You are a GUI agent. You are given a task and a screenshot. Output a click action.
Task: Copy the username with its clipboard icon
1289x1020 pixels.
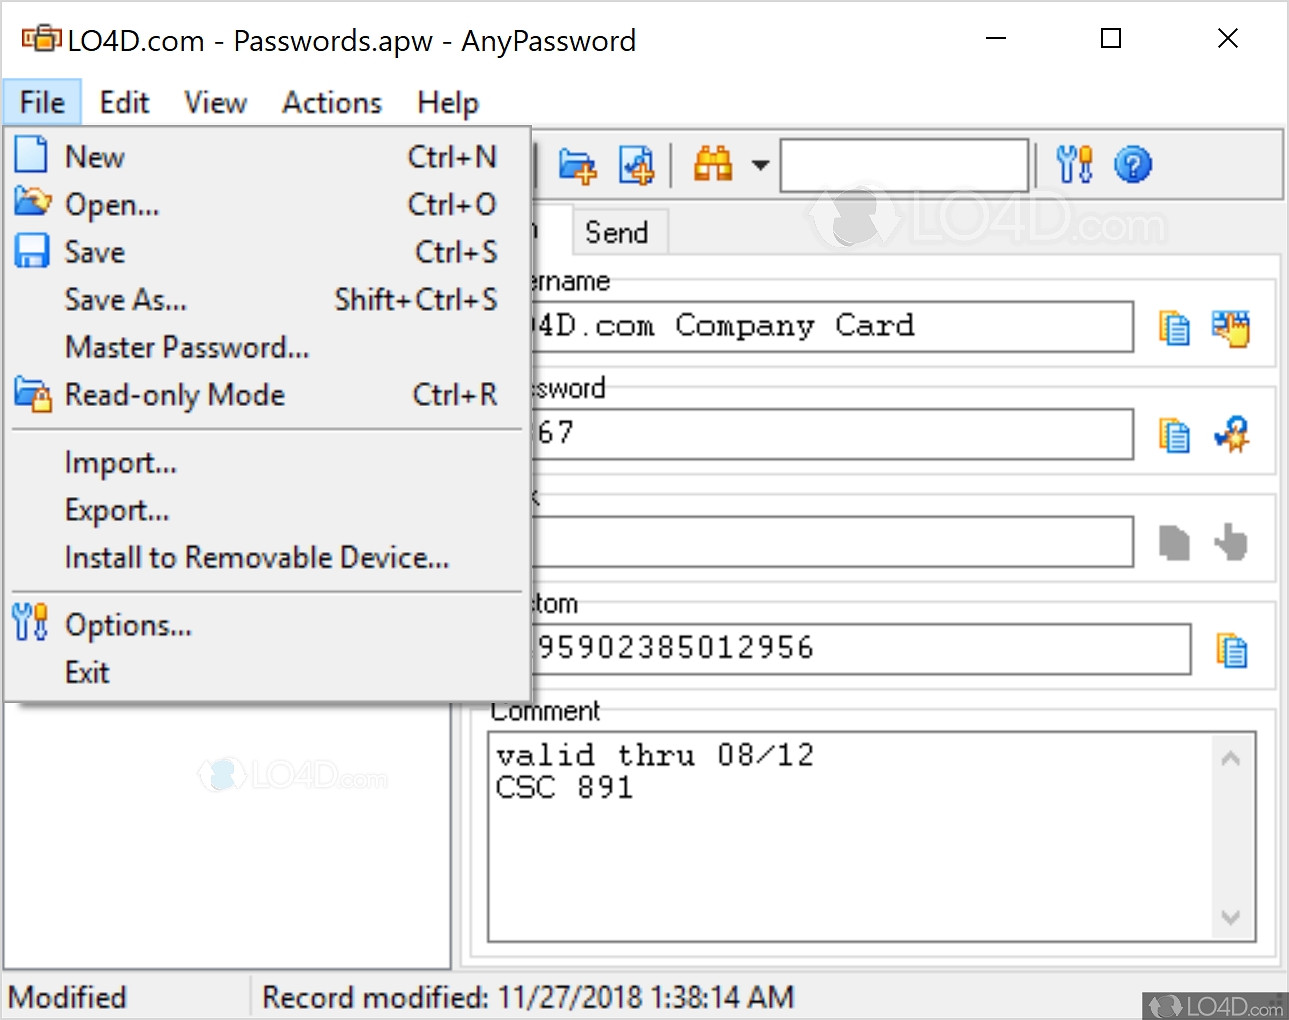[x=1174, y=328]
